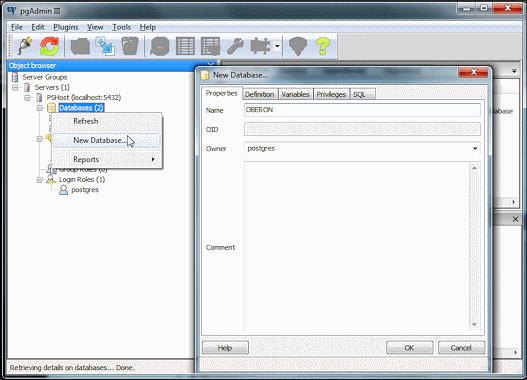The width and height of the screenshot is (527, 380).
Task: Click the OK button in New Database dialog
Action: coord(409,348)
